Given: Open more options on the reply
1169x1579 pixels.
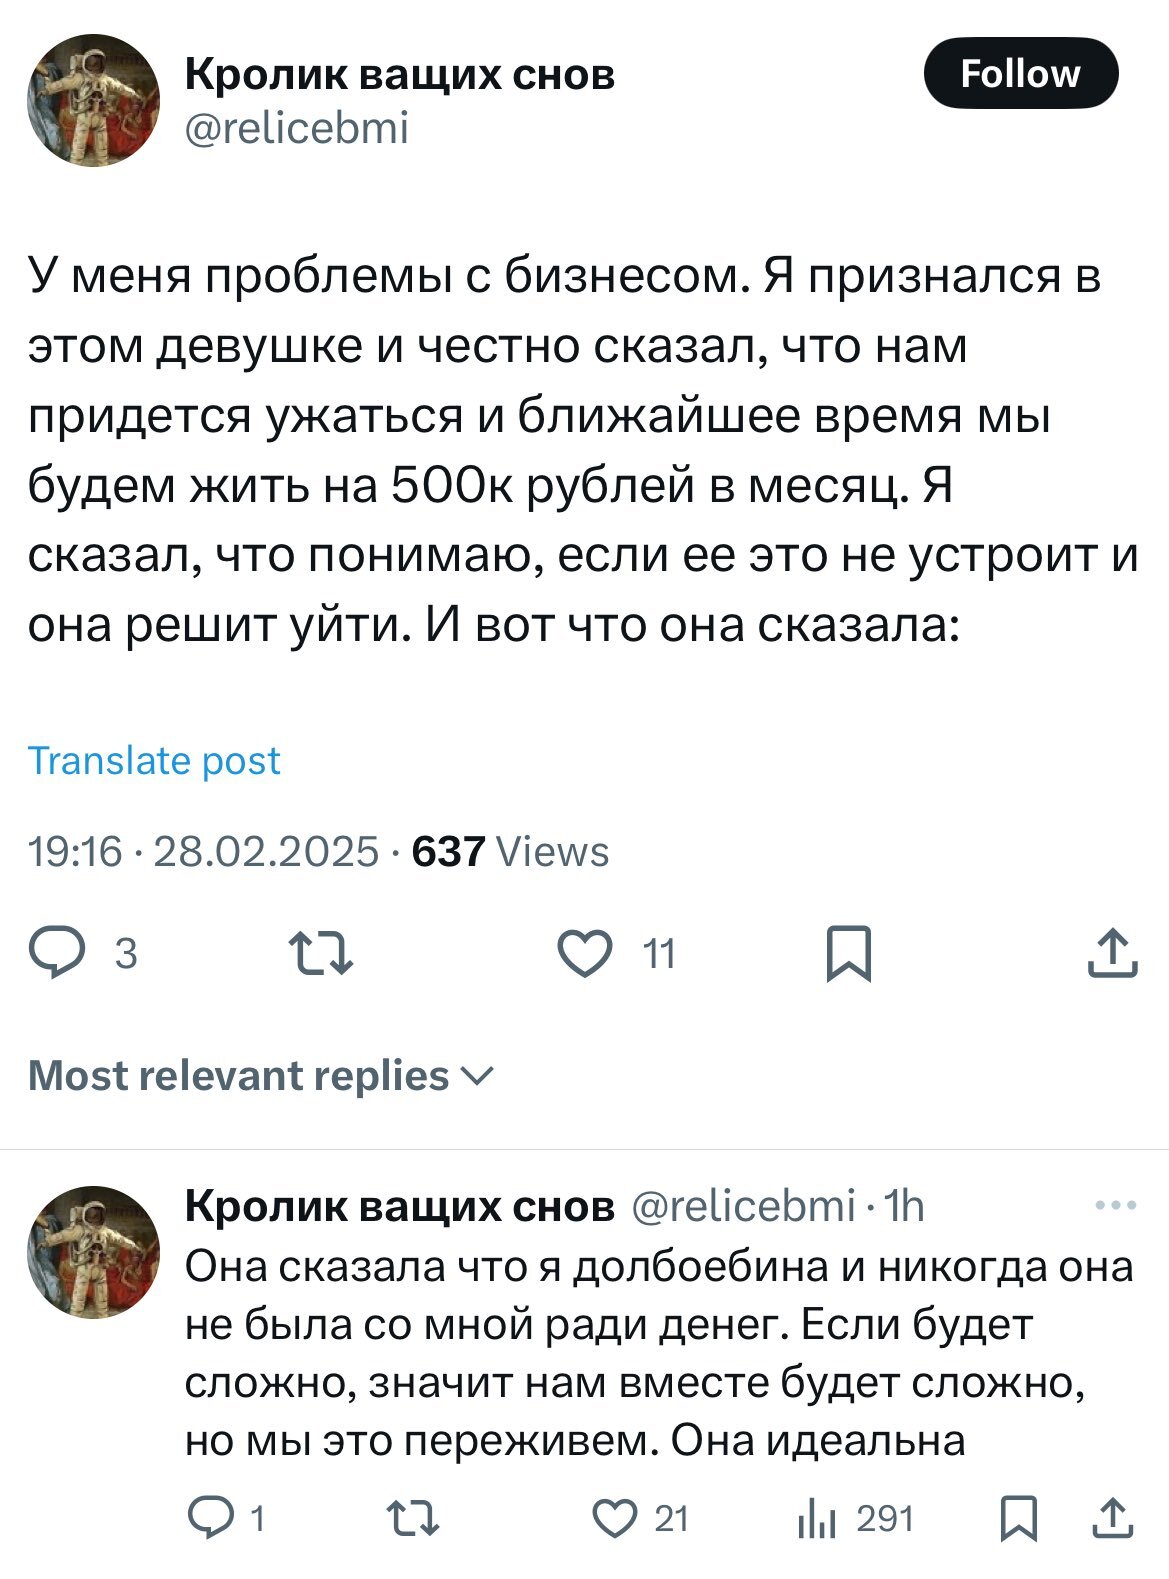Looking at the screenshot, I should 1115,1206.
